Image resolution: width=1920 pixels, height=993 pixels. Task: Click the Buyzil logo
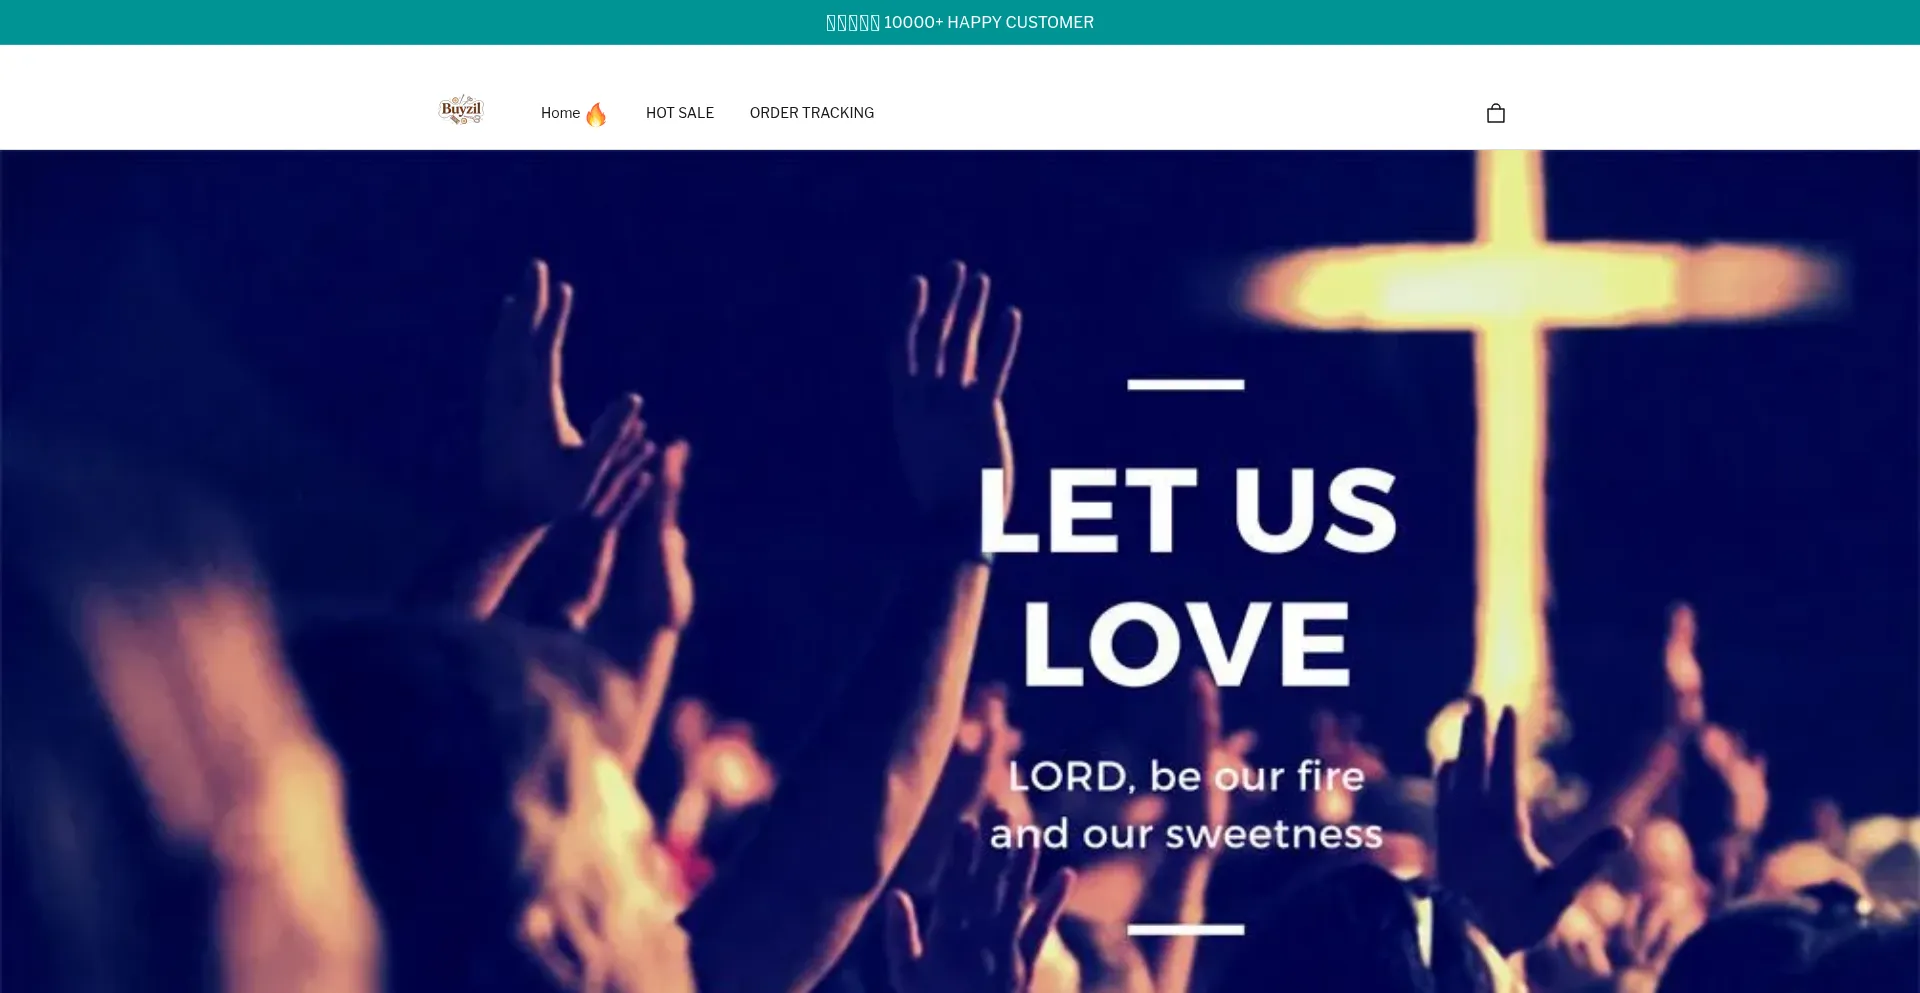(461, 110)
